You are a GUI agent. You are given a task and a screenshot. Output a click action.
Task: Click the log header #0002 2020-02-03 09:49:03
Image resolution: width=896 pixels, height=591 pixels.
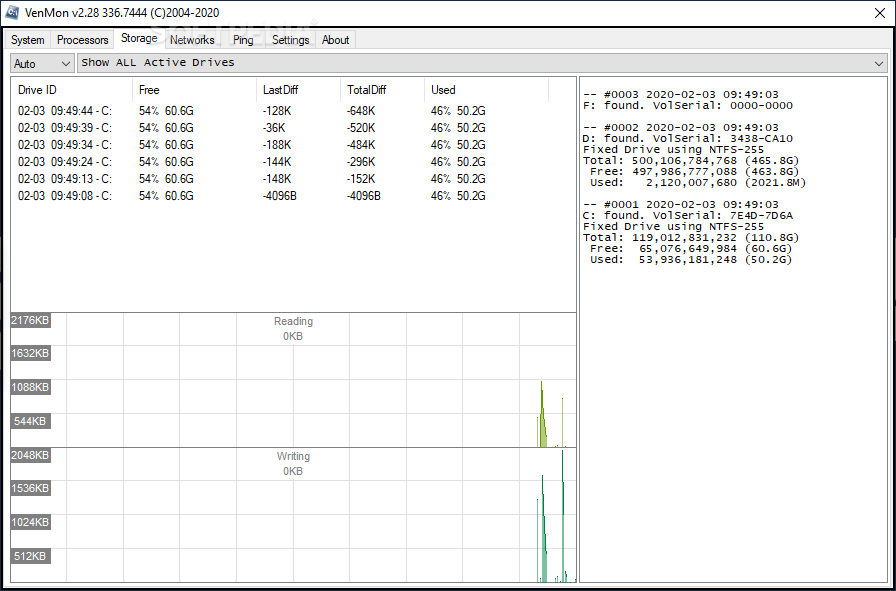pyautogui.click(x=681, y=127)
